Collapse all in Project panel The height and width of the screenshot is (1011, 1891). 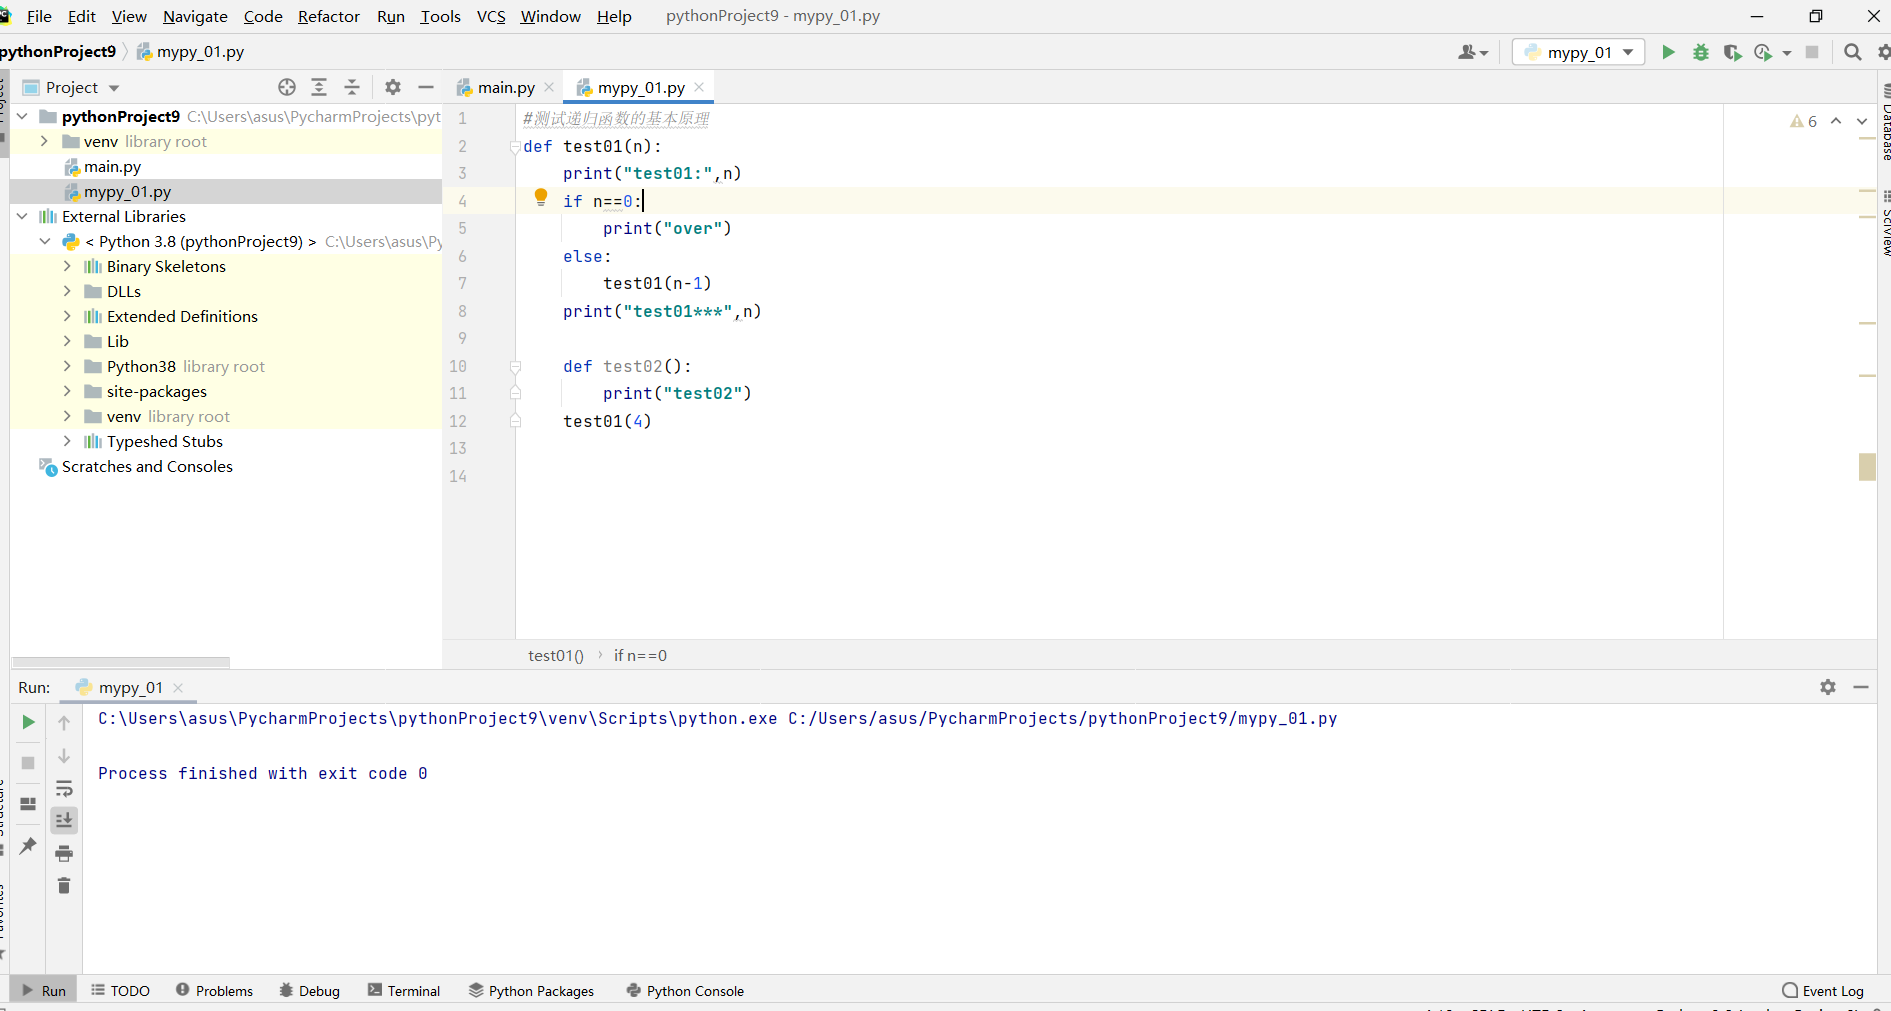coord(352,87)
